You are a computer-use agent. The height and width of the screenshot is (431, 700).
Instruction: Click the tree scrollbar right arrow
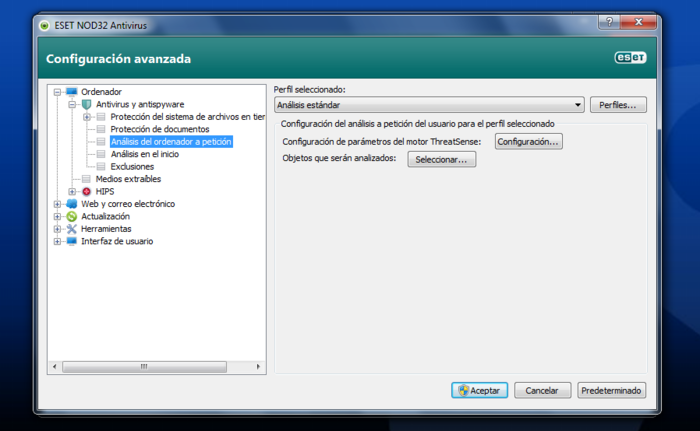coord(258,367)
